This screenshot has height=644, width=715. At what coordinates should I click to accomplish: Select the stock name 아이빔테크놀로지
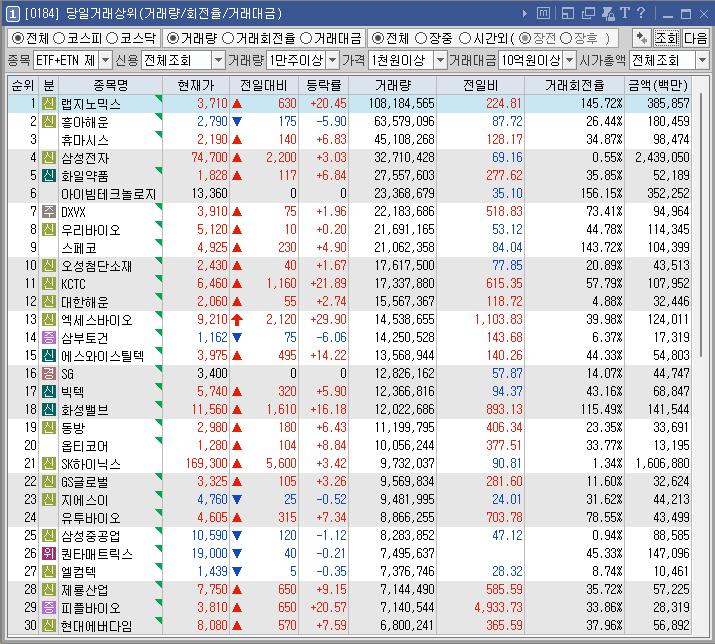pyautogui.click(x=109, y=194)
